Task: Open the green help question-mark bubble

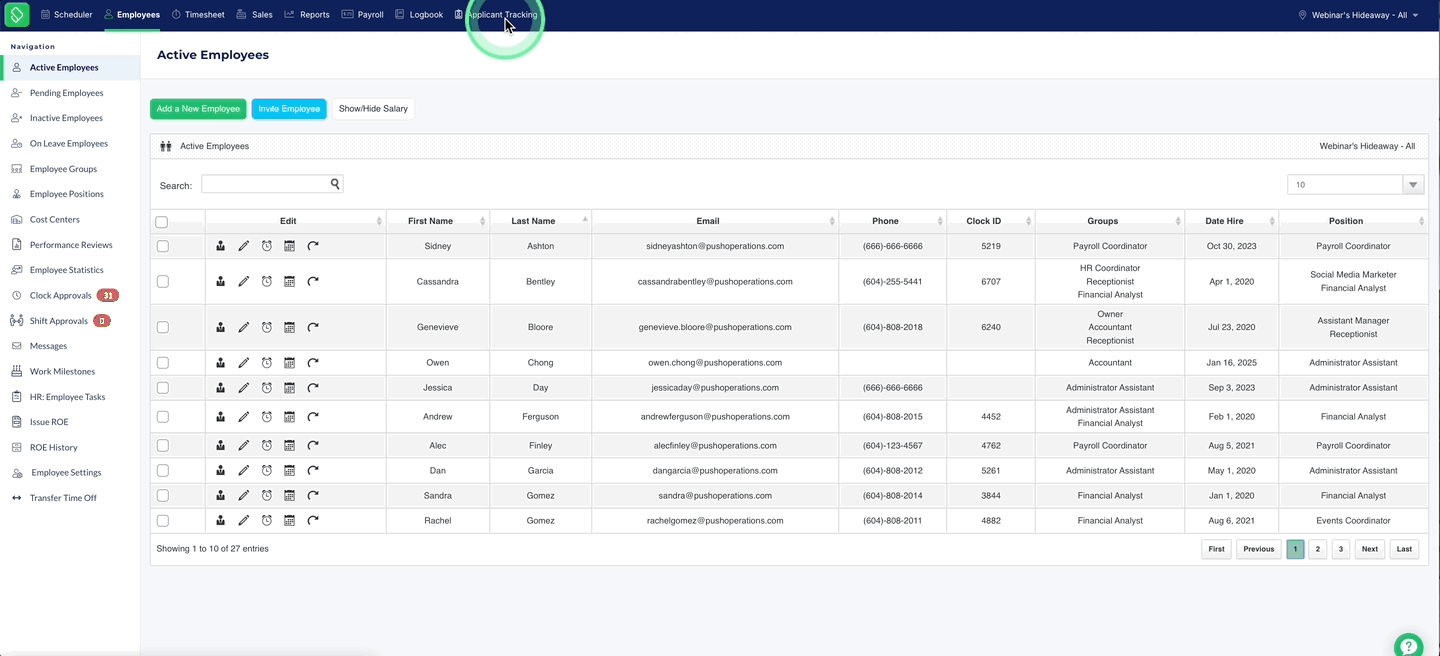Action: [1408, 645]
